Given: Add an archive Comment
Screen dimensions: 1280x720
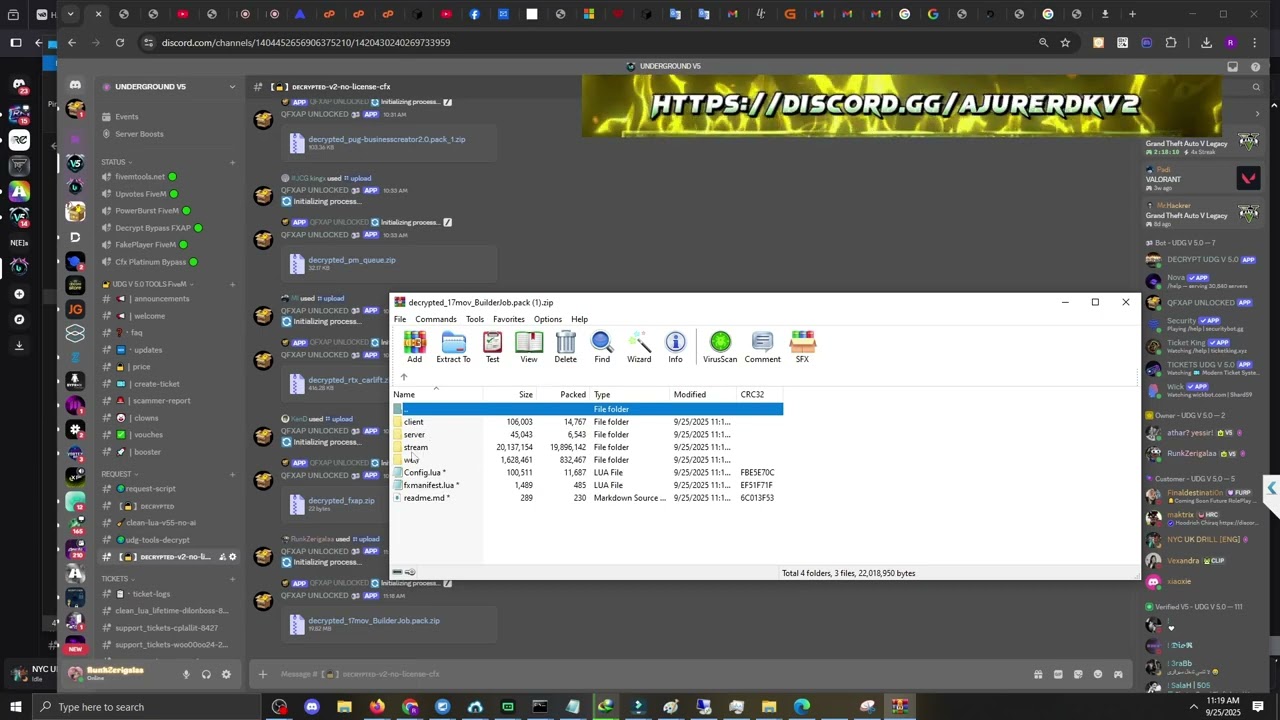Looking at the screenshot, I should pos(762,347).
